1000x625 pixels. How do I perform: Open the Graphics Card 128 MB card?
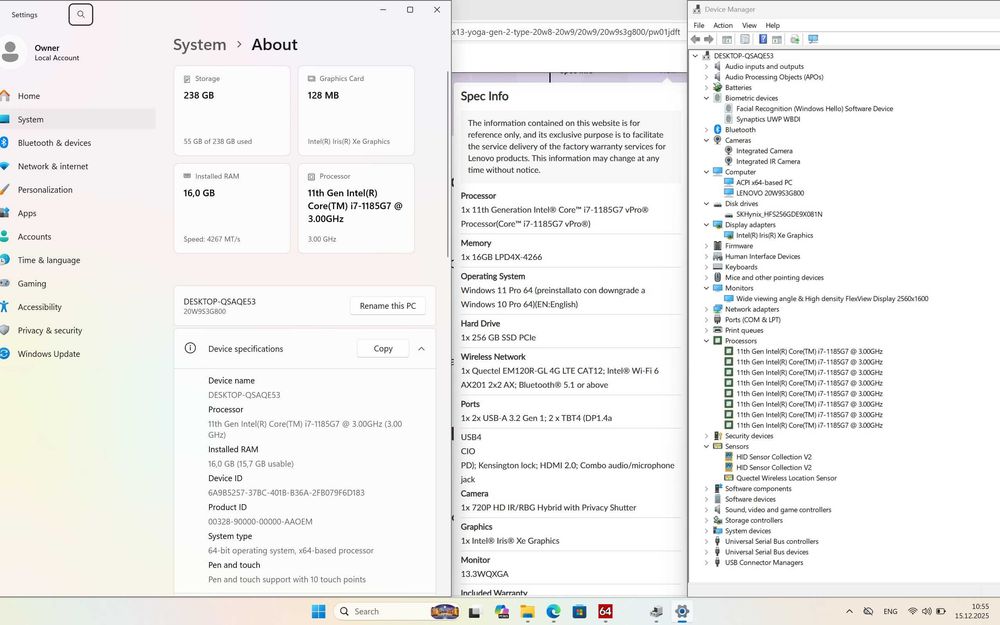click(x=356, y=110)
